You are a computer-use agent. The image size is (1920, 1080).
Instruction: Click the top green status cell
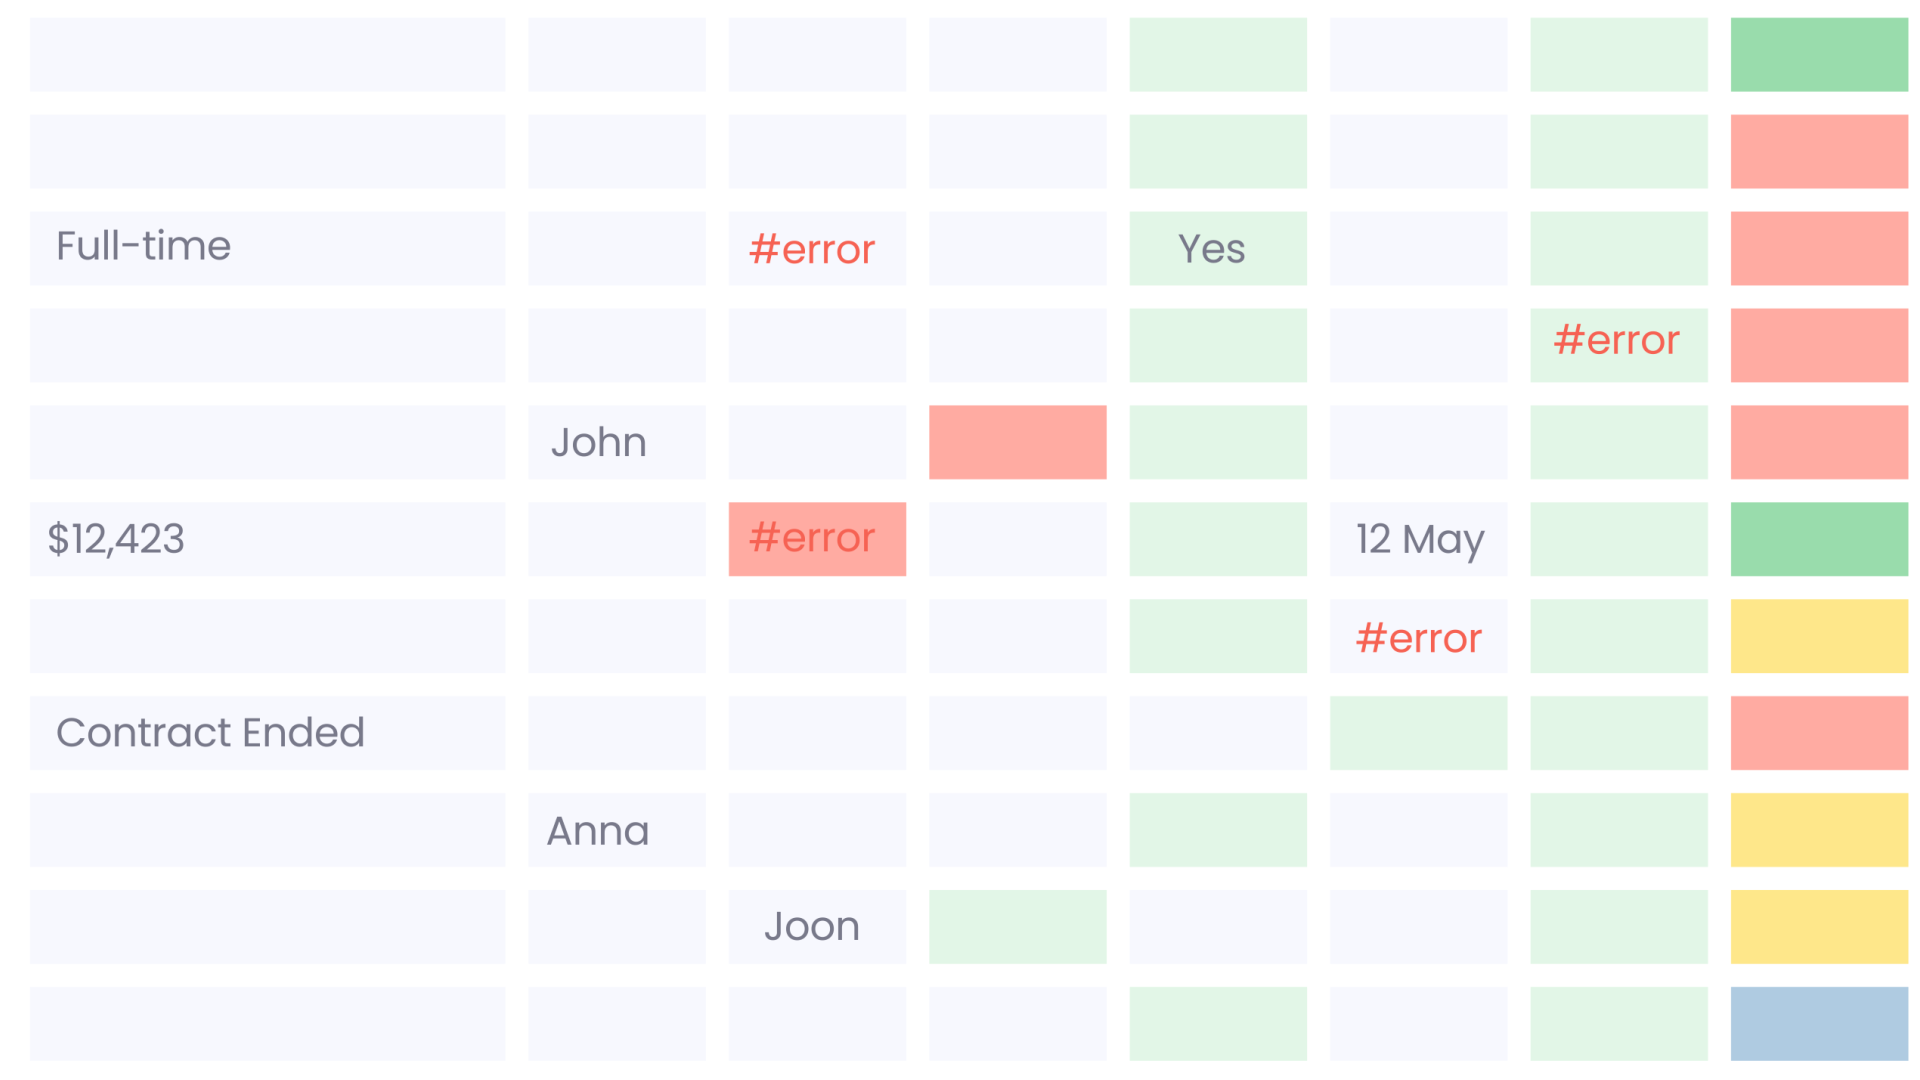pyautogui.click(x=1819, y=54)
